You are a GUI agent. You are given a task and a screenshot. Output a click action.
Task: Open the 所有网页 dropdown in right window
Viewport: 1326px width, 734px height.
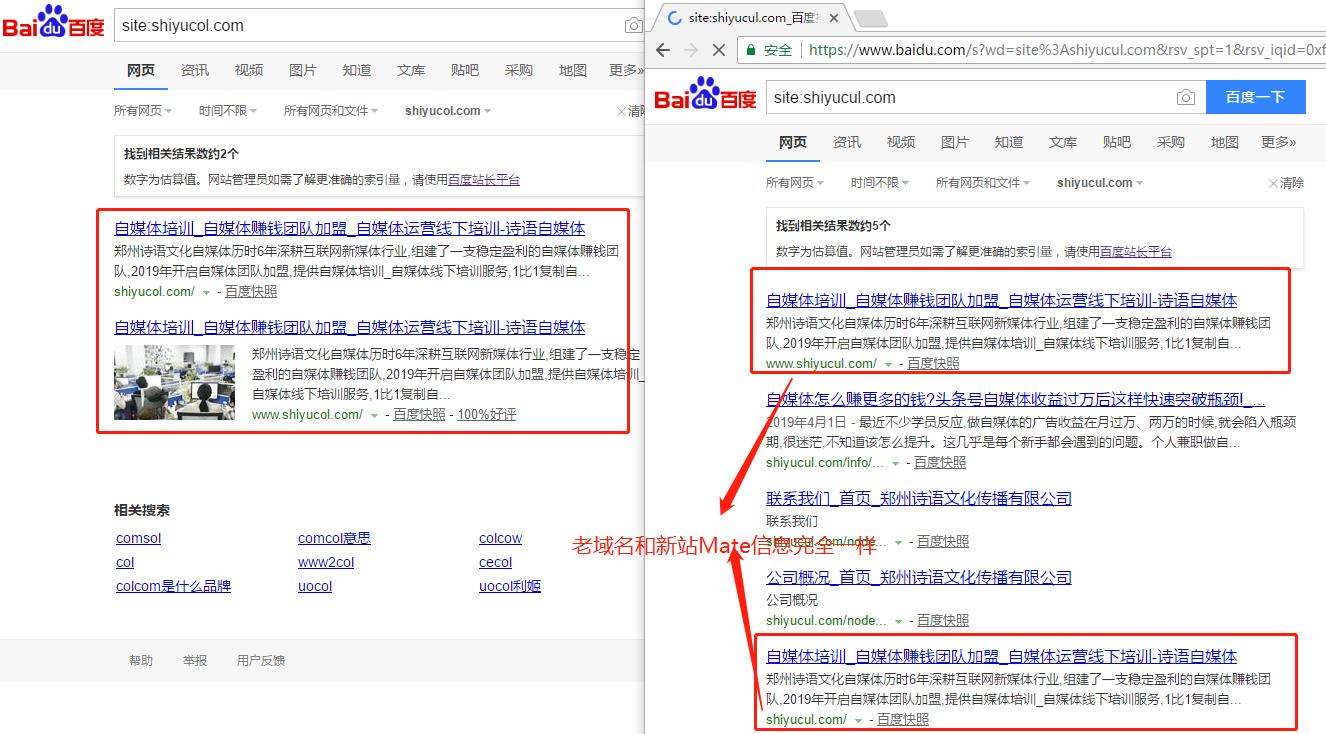(795, 183)
